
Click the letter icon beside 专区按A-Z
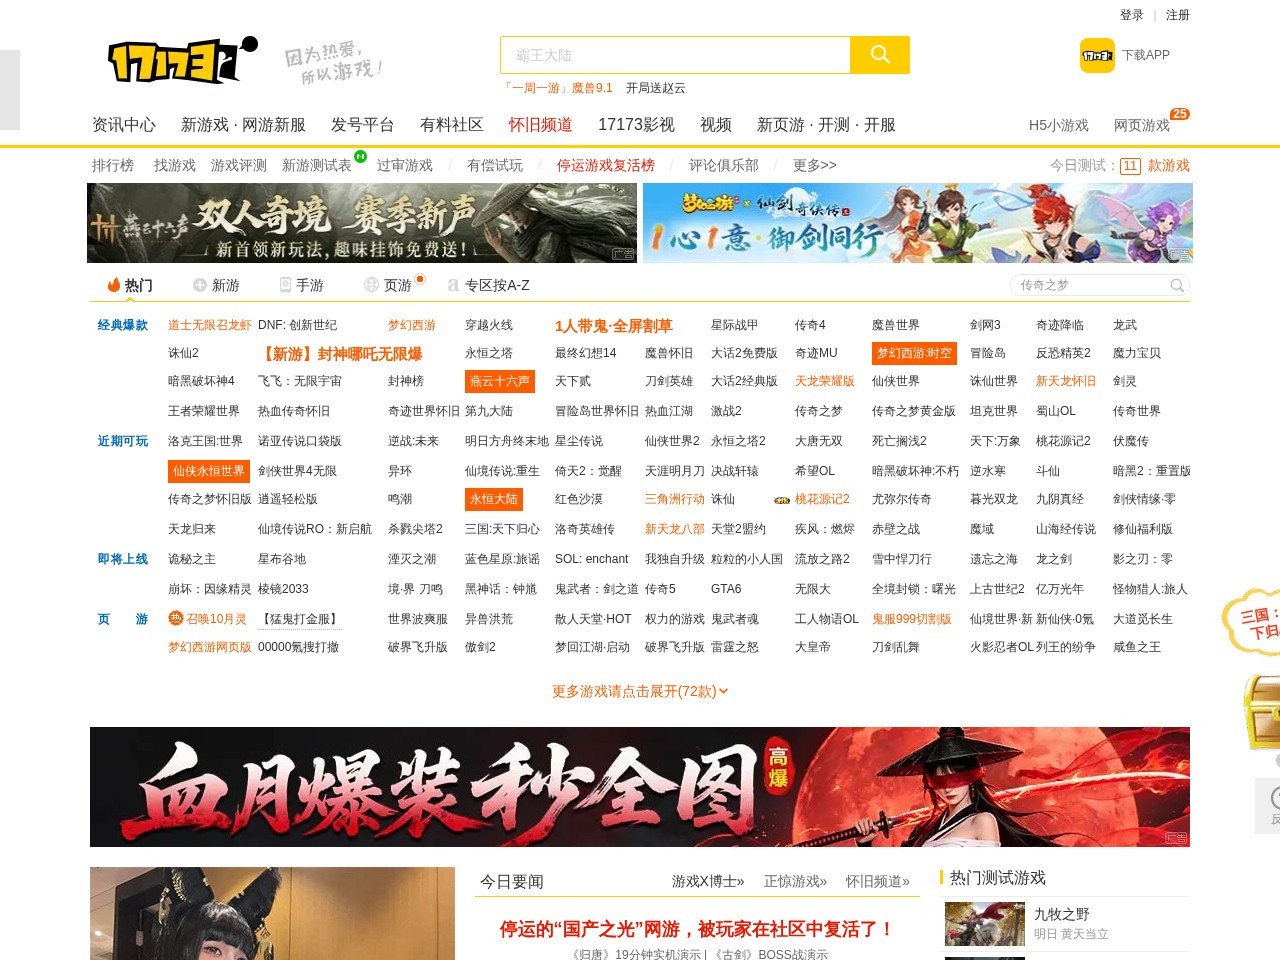[453, 285]
